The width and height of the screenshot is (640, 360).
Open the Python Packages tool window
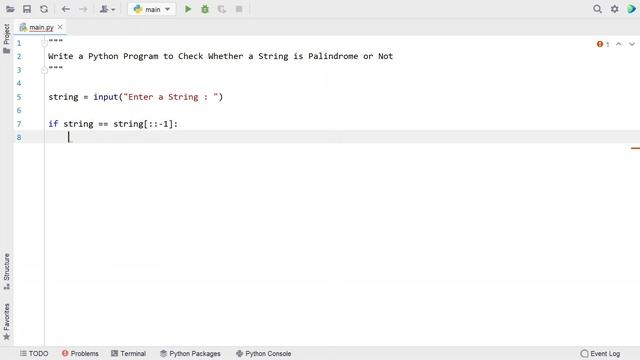[190, 353]
